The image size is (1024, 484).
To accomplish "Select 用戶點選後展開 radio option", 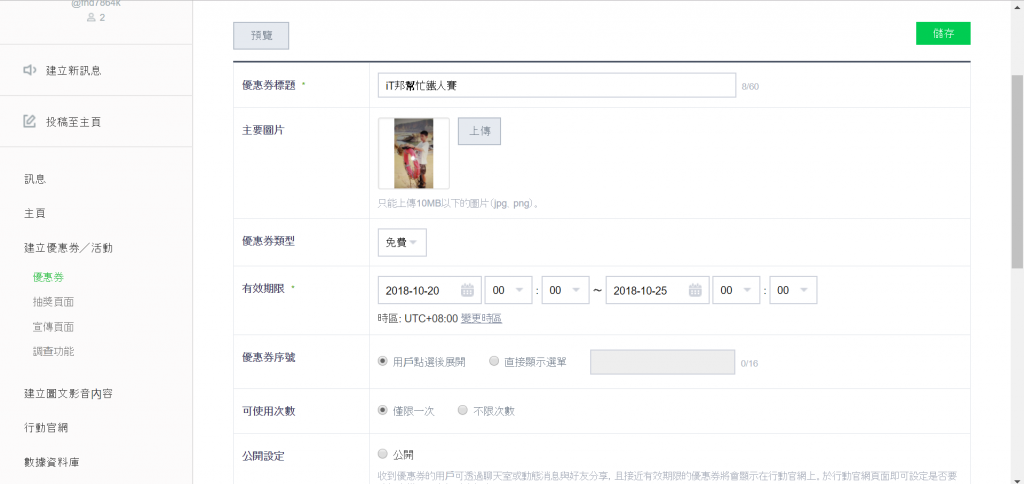I will pyautogui.click(x=382, y=361).
